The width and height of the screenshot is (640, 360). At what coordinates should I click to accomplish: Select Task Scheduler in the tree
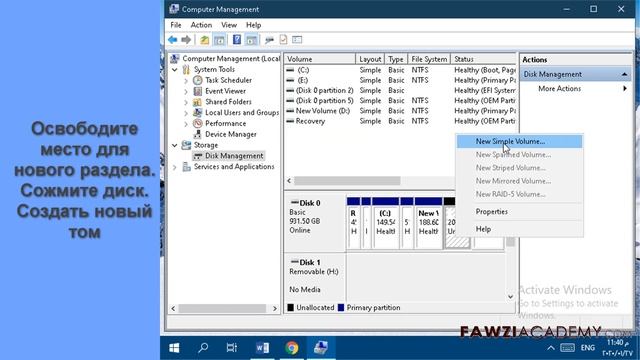228,80
